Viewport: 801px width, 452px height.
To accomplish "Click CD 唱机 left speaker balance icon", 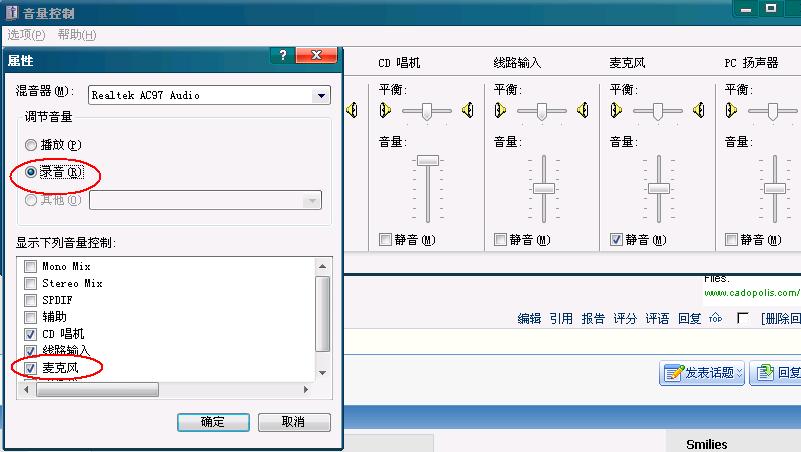I will coord(385,110).
